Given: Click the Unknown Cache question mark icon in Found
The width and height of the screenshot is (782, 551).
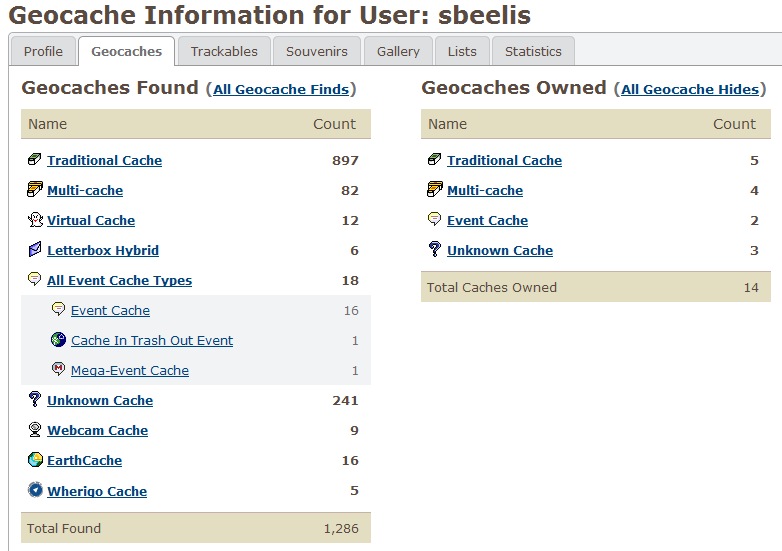Looking at the screenshot, I should point(35,399).
